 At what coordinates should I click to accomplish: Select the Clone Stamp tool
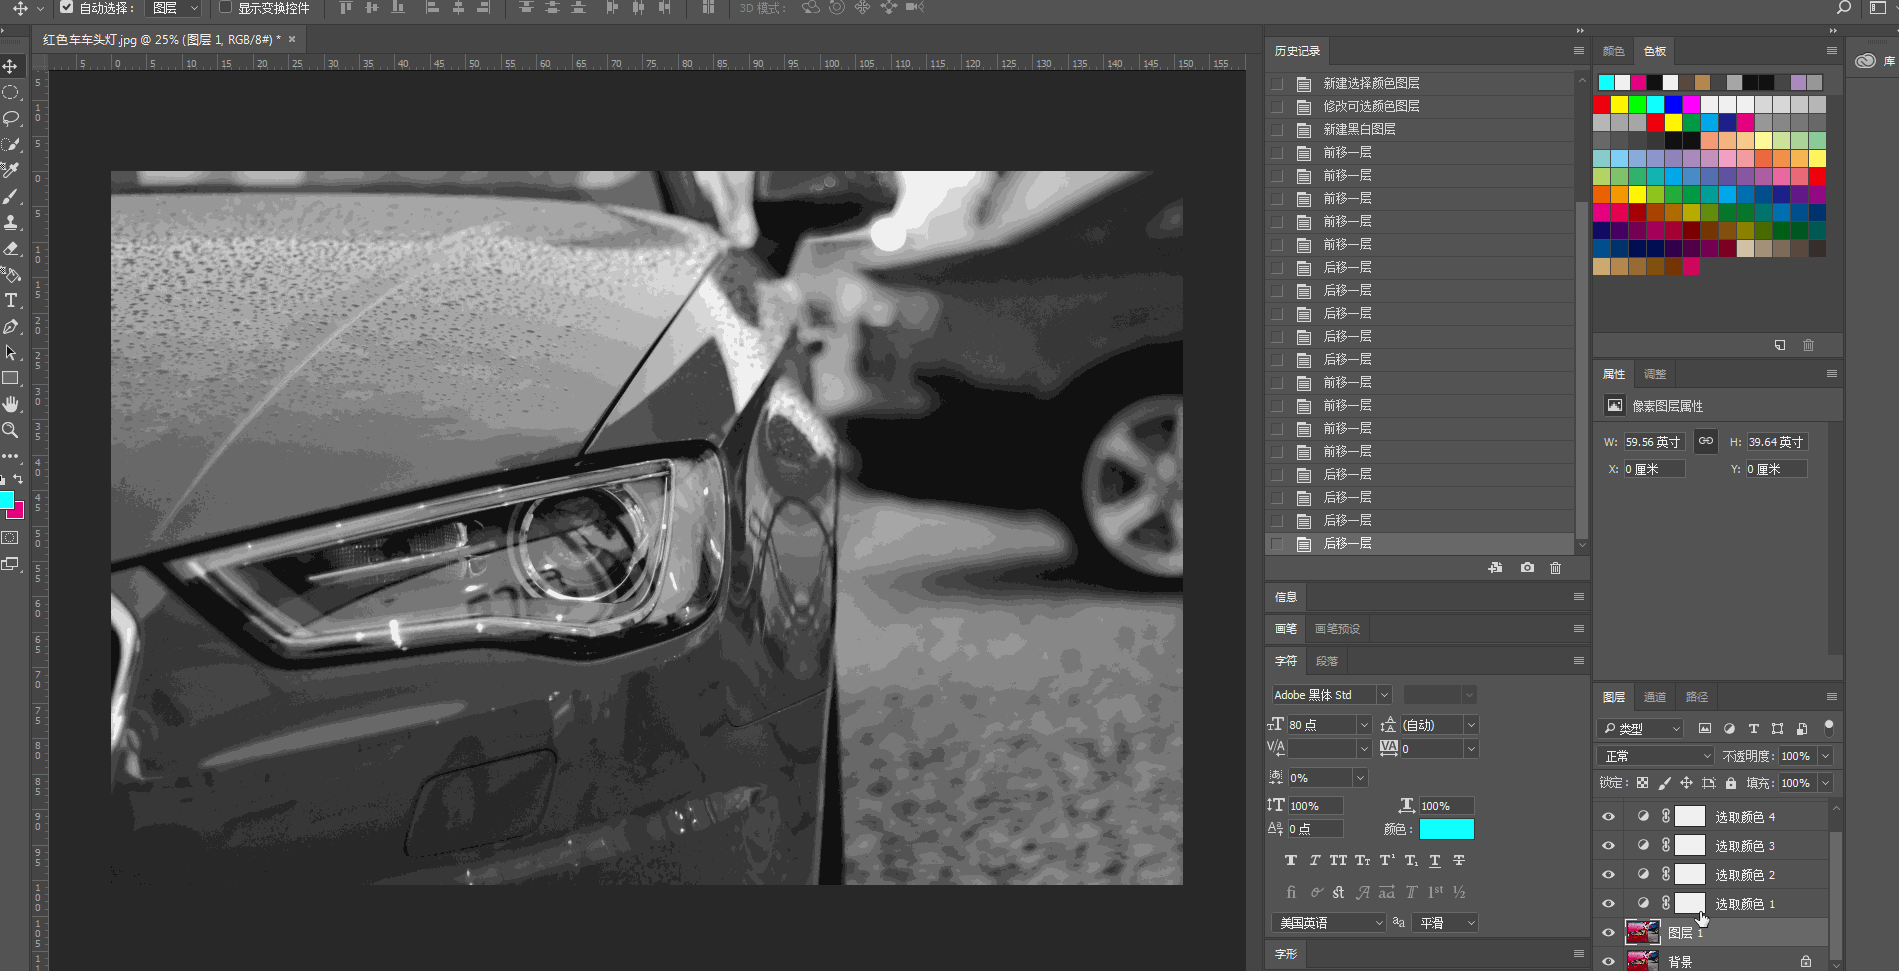(11, 222)
